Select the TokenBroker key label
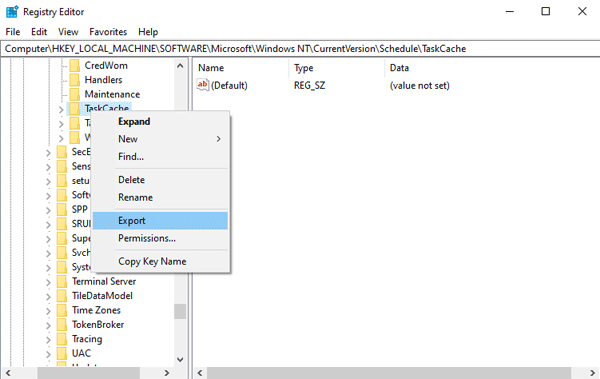The width and height of the screenshot is (600, 379). coord(98,325)
